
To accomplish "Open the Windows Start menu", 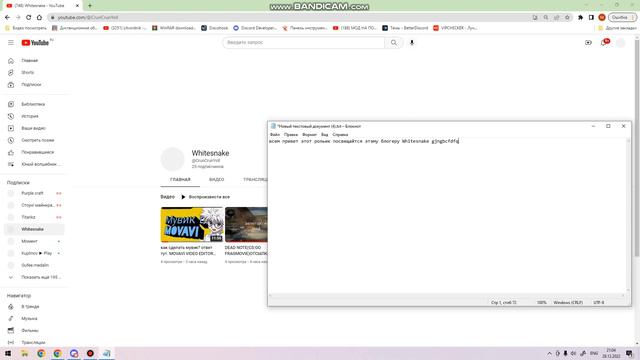I will (8, 353).
